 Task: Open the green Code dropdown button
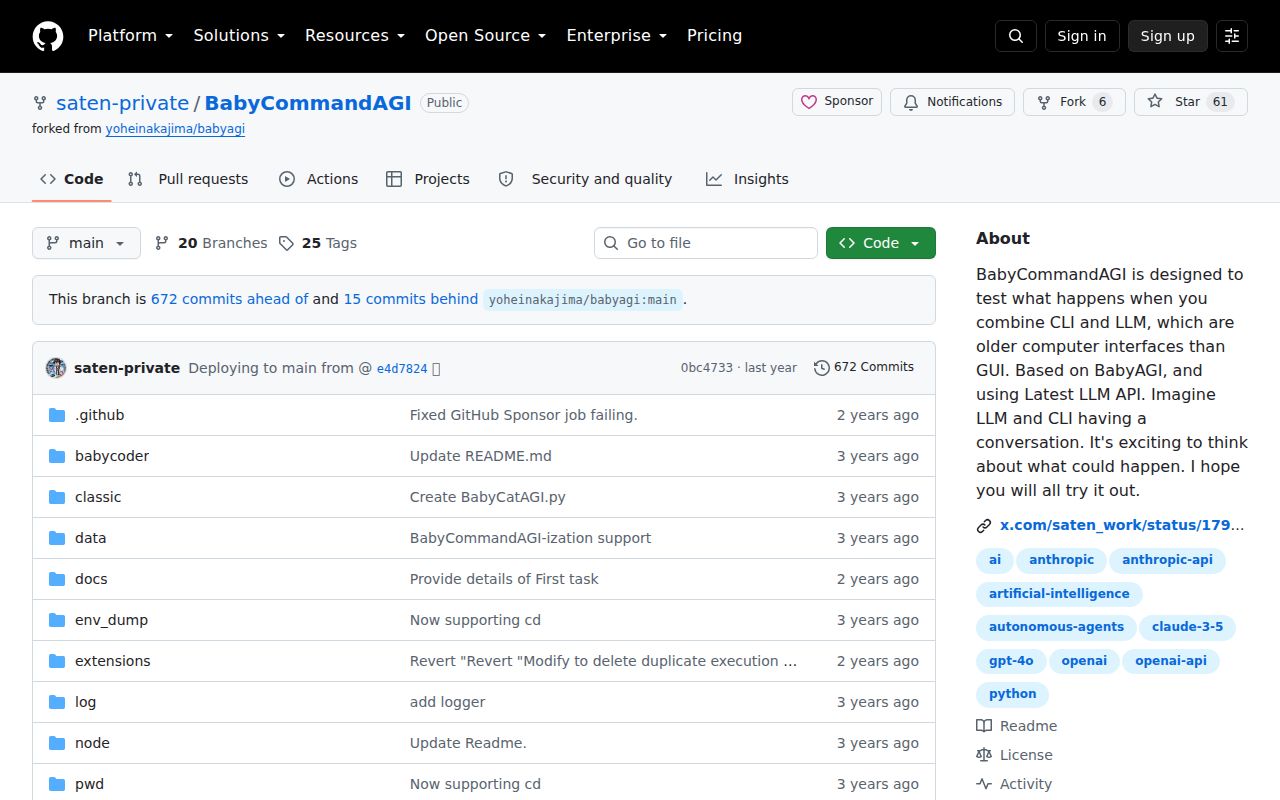click(x=881, y=243)
